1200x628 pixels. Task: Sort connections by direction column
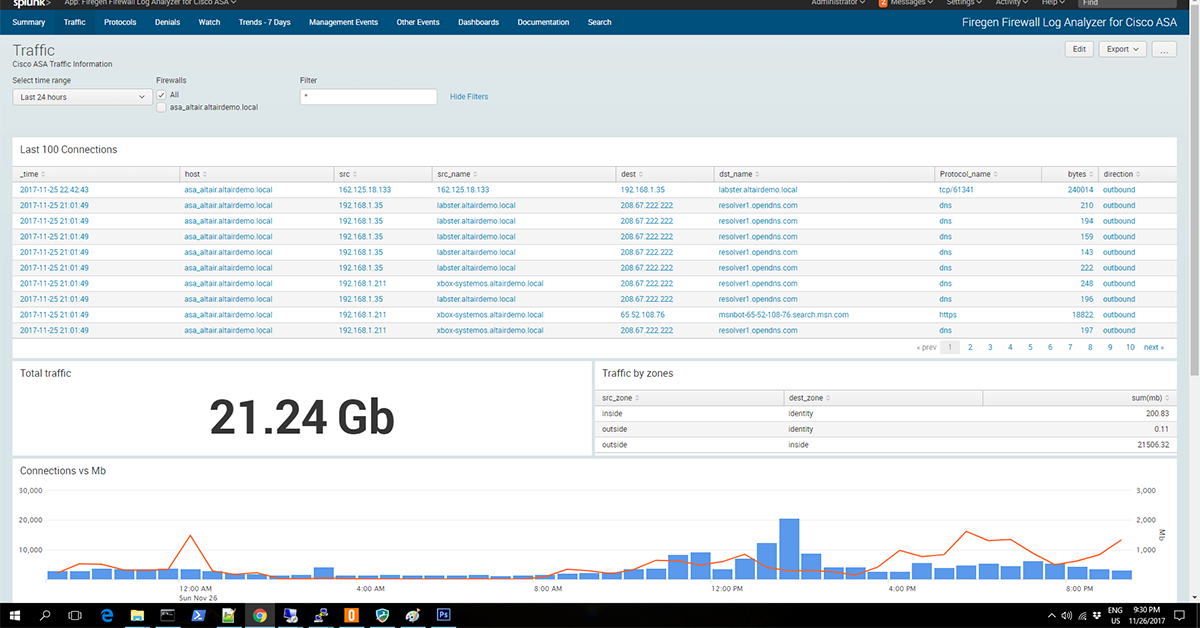point(1121,174)
